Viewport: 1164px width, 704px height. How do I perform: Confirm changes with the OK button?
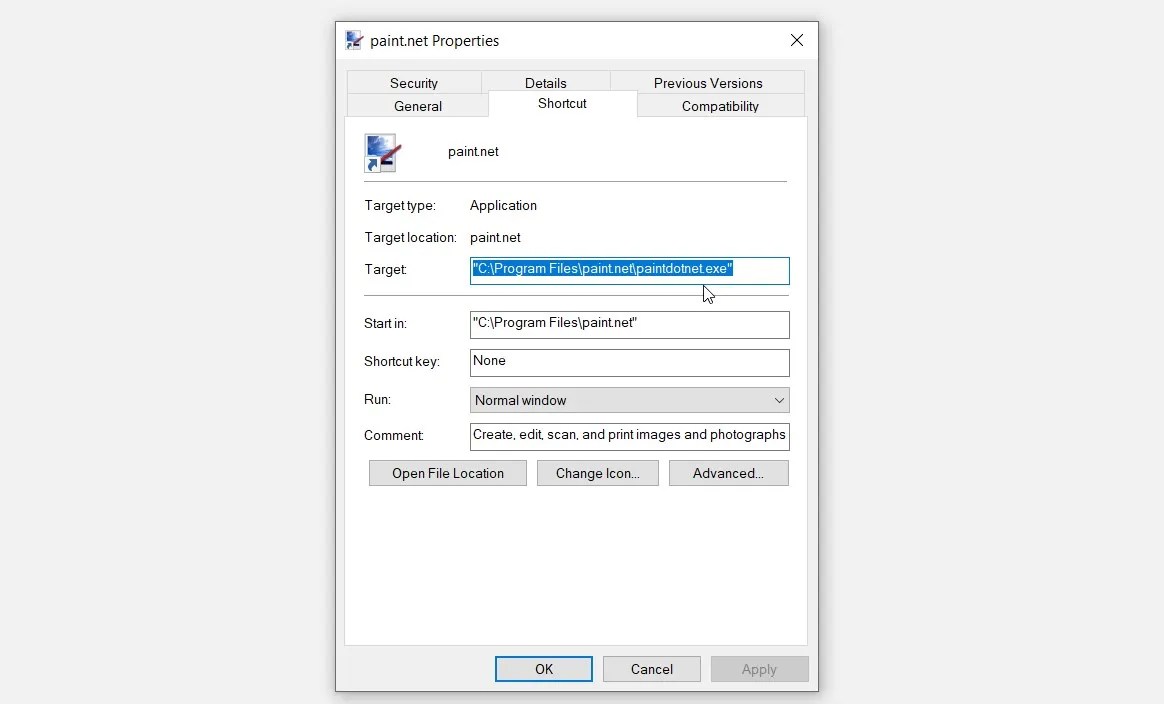click(x=543, y=669)
